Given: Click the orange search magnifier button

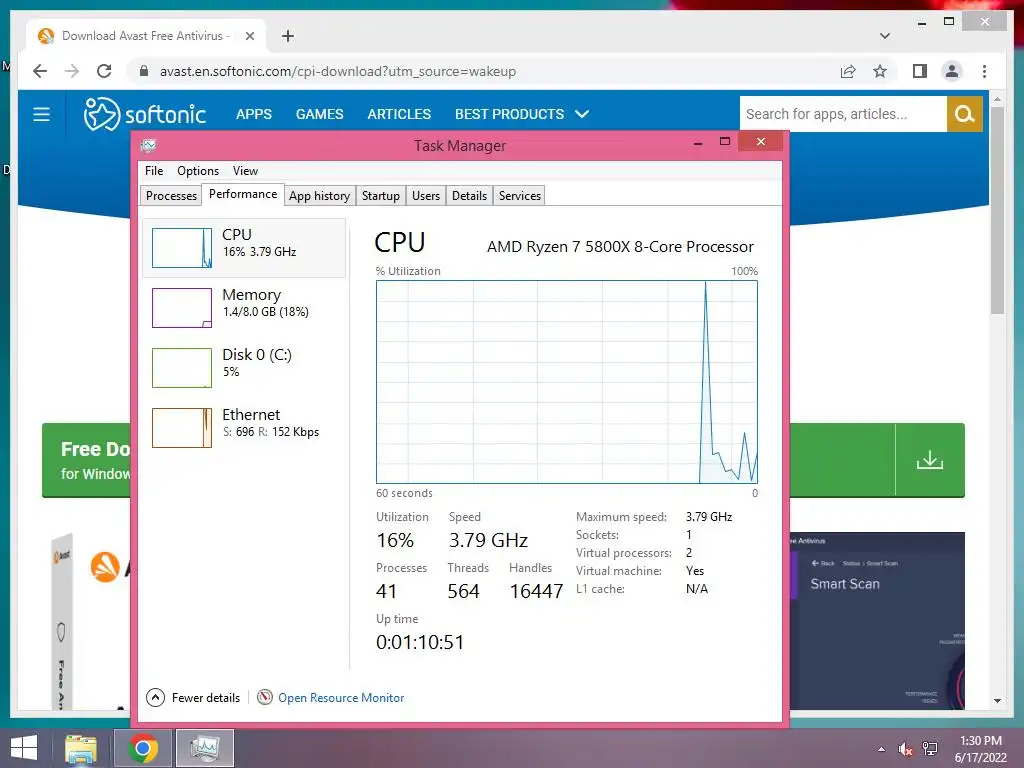Looking at the screenshot, I should [x=965, y=114].
